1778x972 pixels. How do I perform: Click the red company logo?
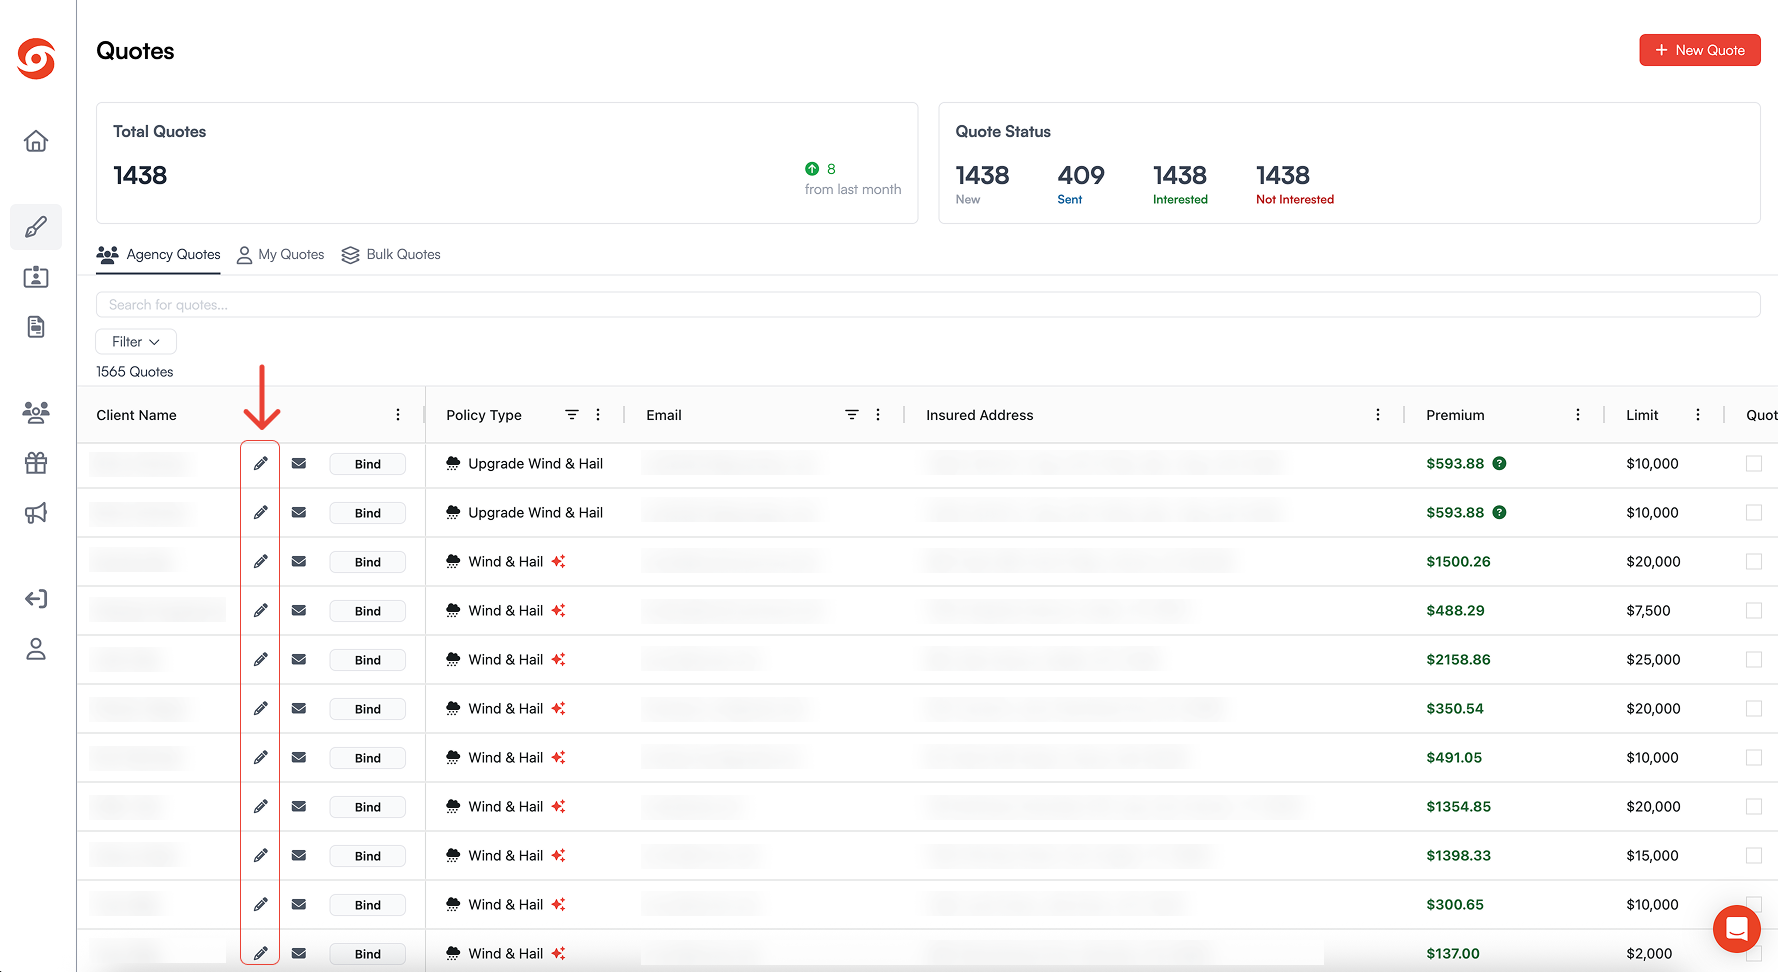pyautogui.click(x=36, y=58)
